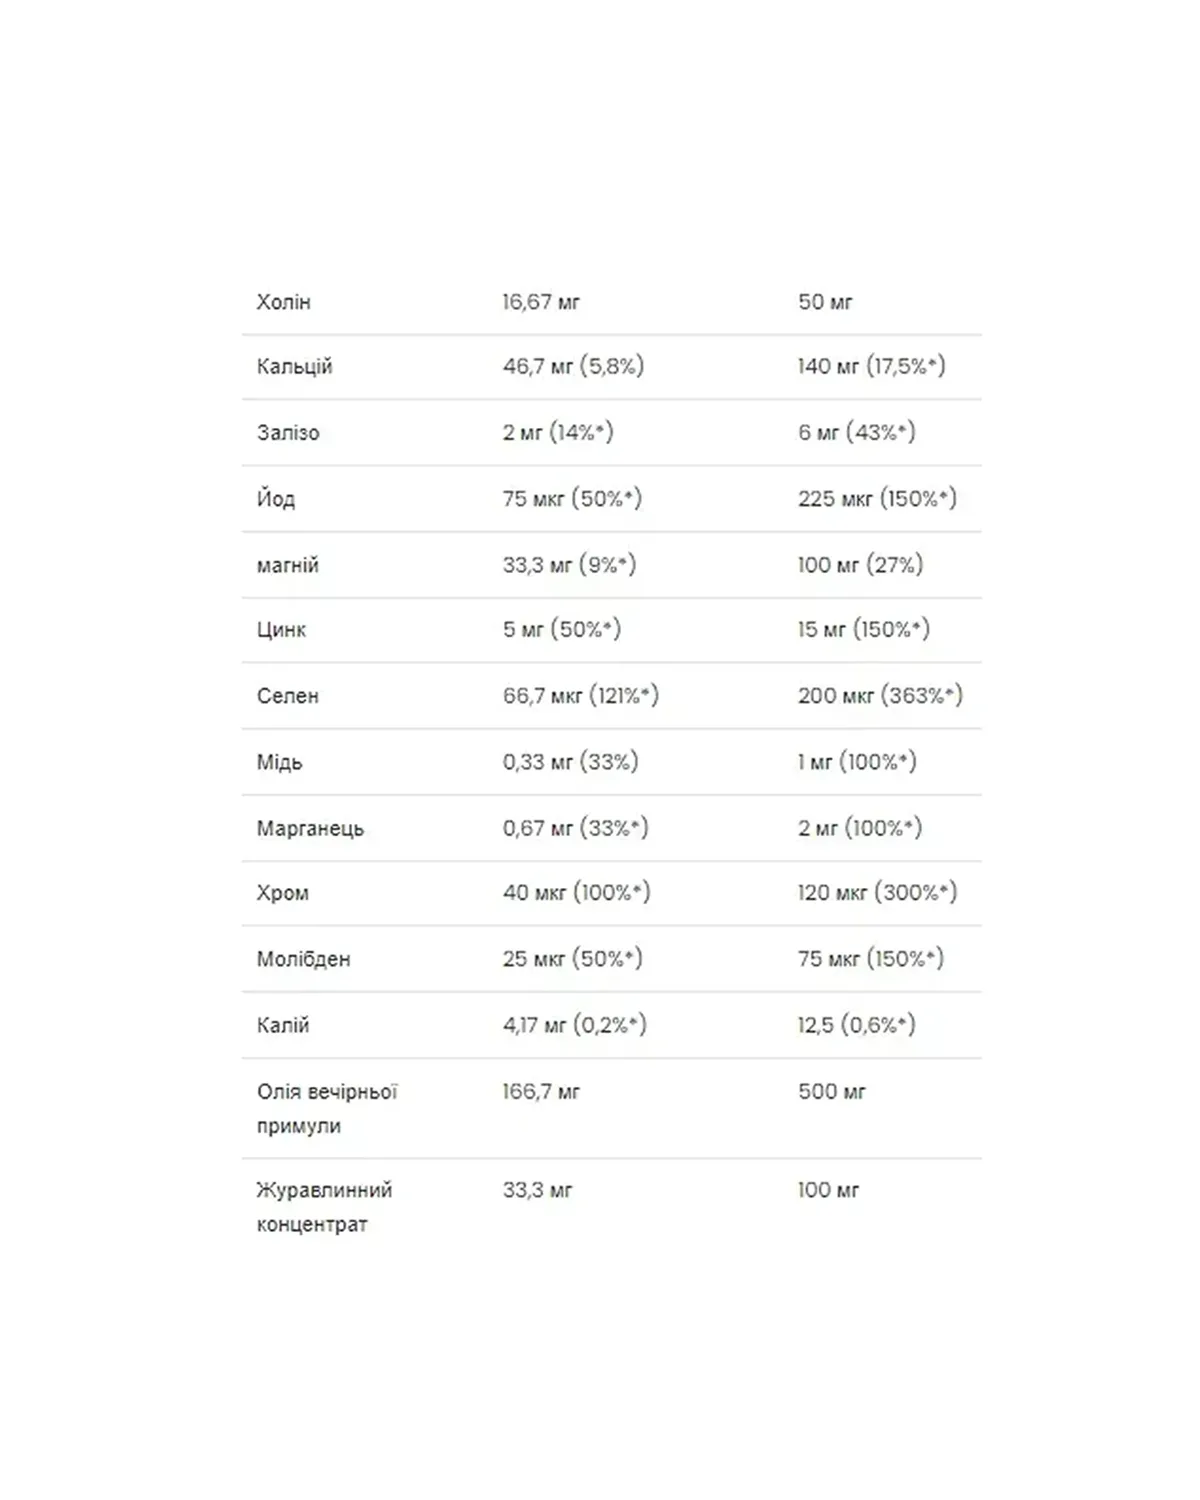Click the 16,67 мг choline value
The width and height of the screenshot is (1200, 1500).
point(541,302)
